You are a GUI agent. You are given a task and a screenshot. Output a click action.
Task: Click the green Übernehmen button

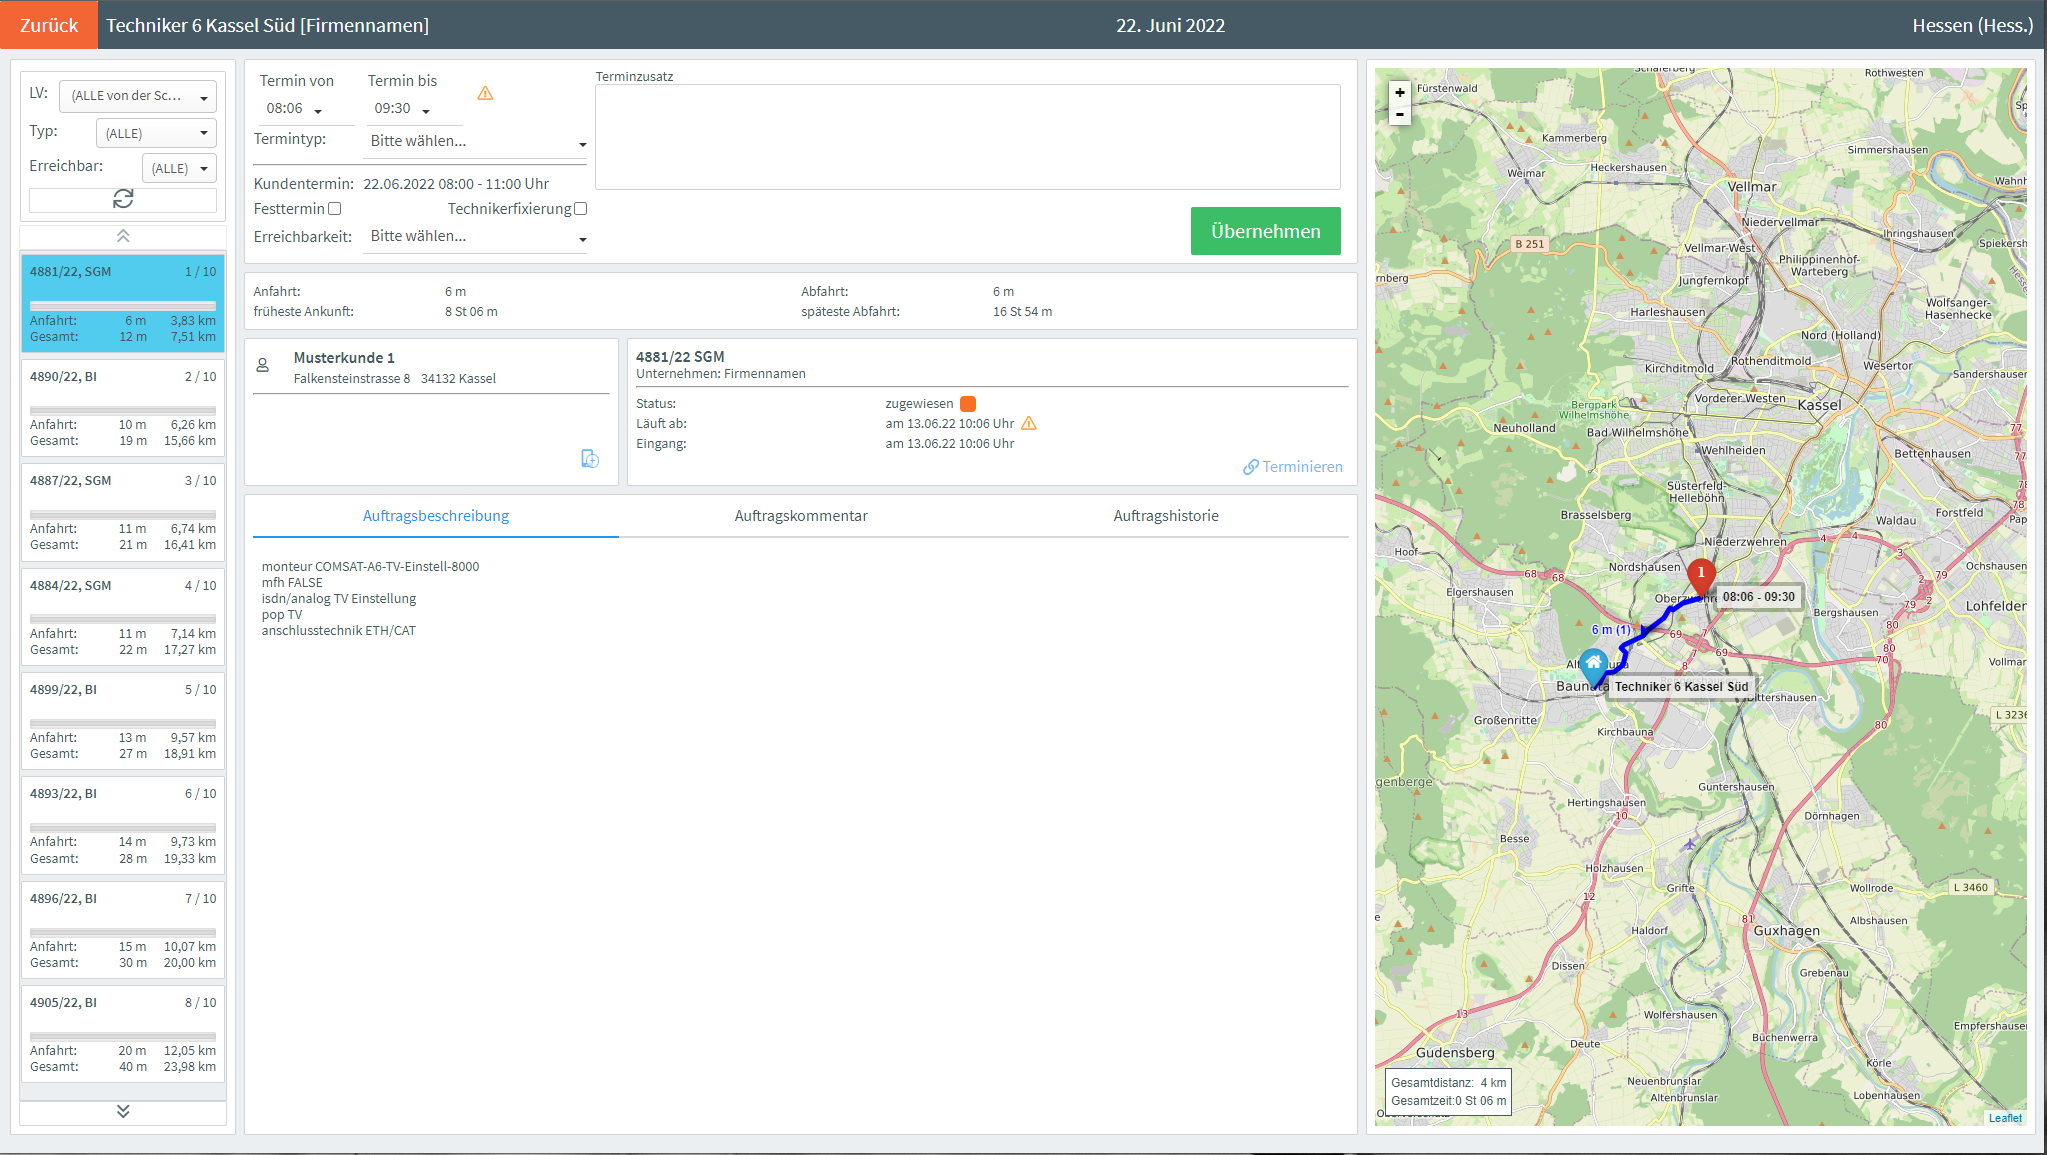coord(1265,231)
